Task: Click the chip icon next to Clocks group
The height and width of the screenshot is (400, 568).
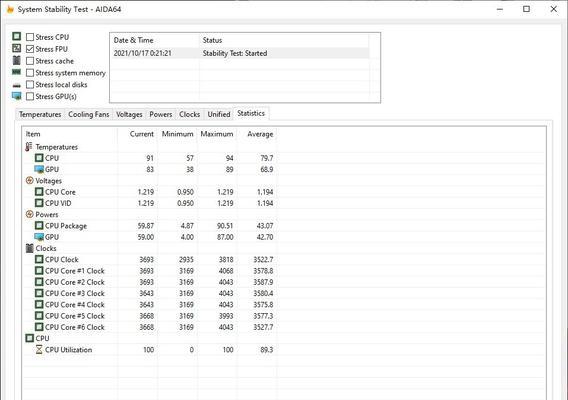Action: (x=30, y=248)
